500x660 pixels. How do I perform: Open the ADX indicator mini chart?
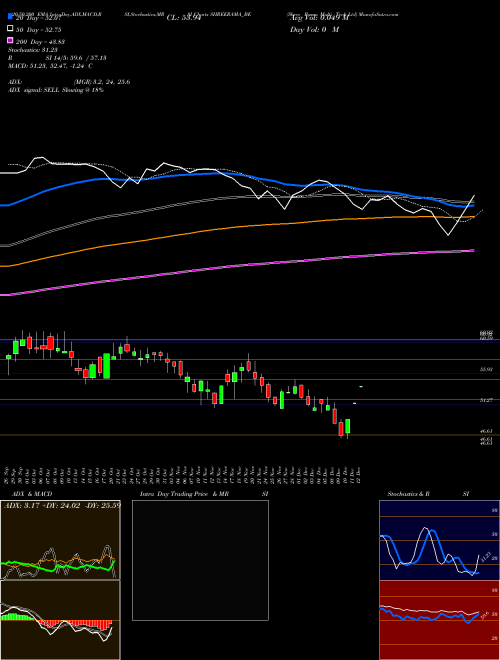point(60,540)
